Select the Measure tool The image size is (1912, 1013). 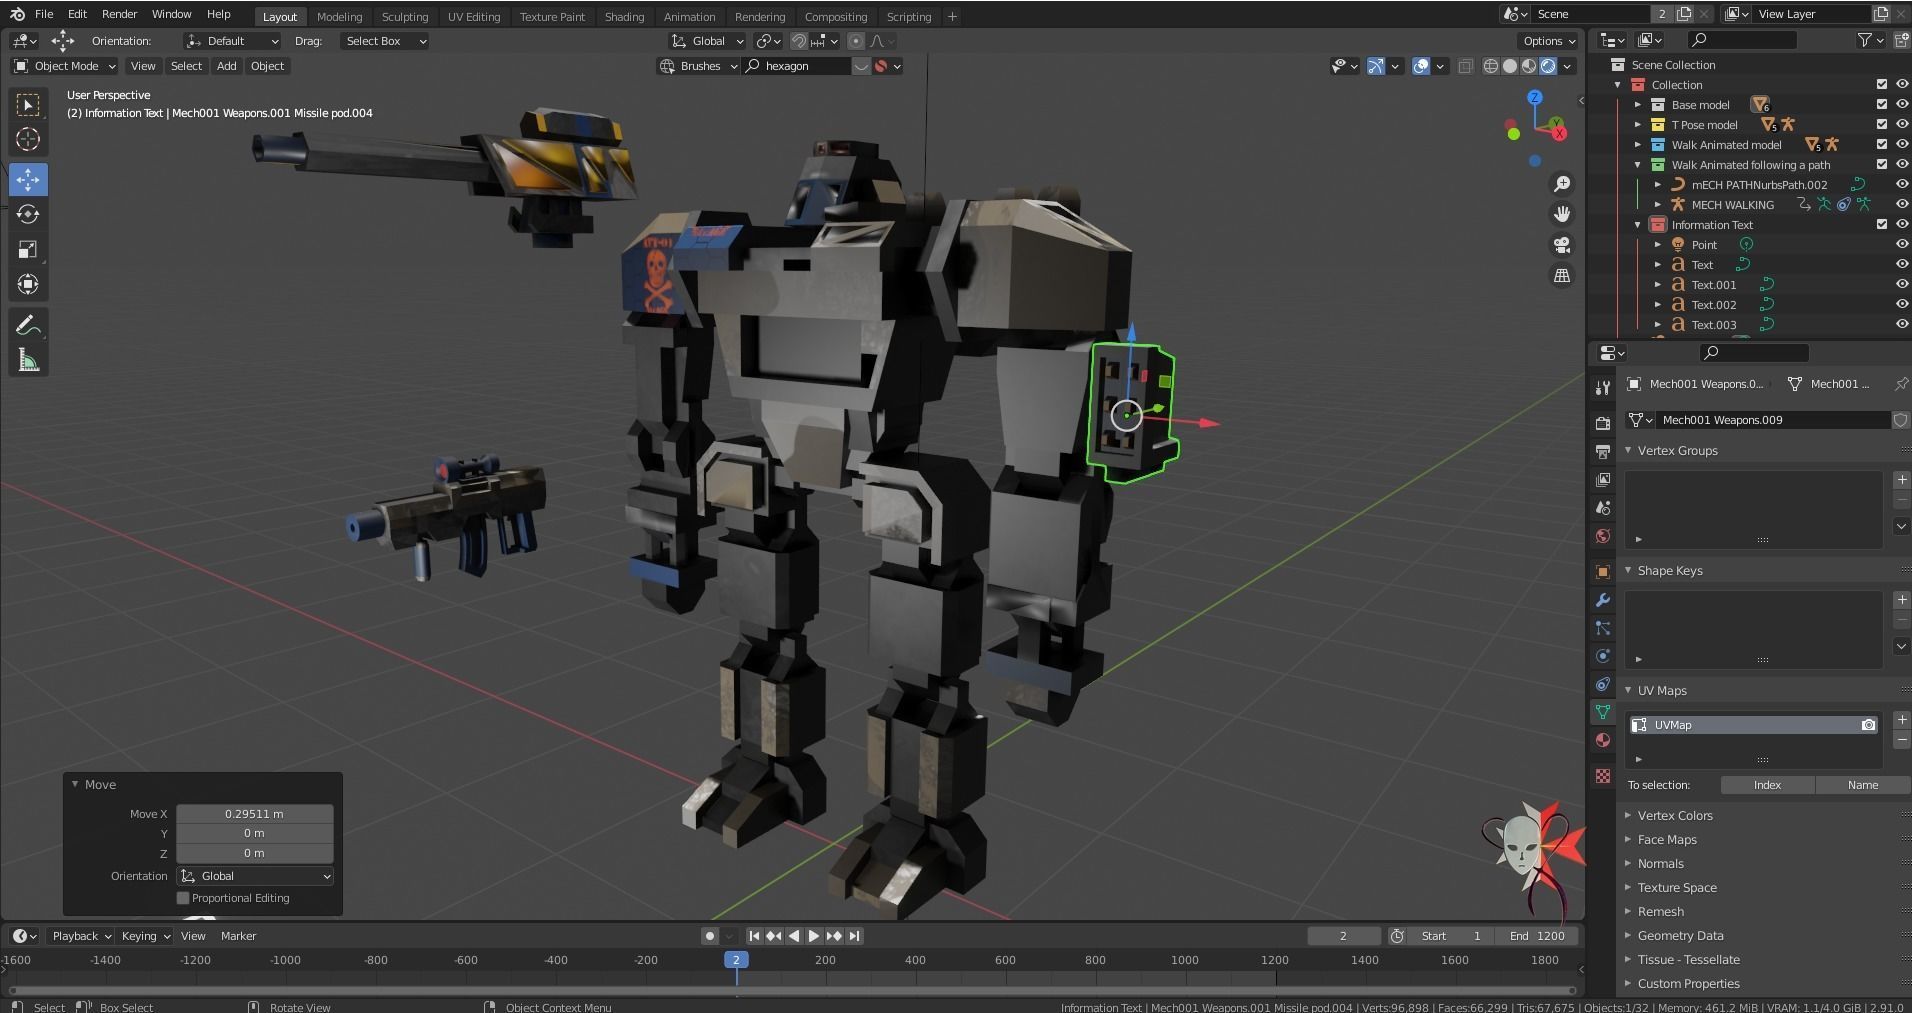click(28, 359)
